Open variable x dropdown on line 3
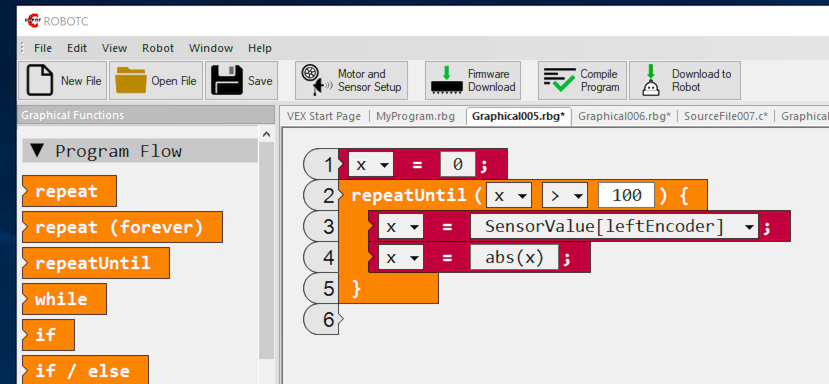This screenshot has width=829, height=384. (x=401, y=227)
